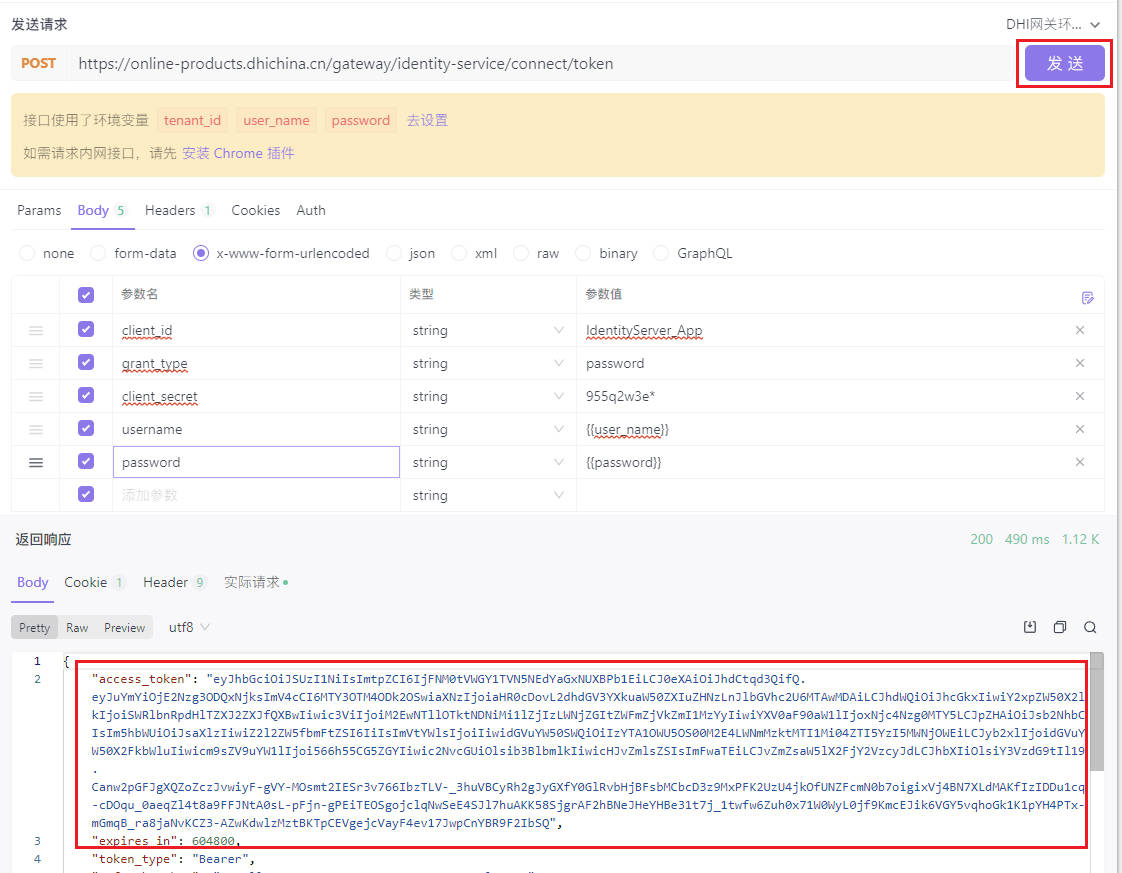Image resolution: width=1122 pixels, height=873 pixels.
Task: Select the x-www-form-urlencoded radio button
Action: 201,253
